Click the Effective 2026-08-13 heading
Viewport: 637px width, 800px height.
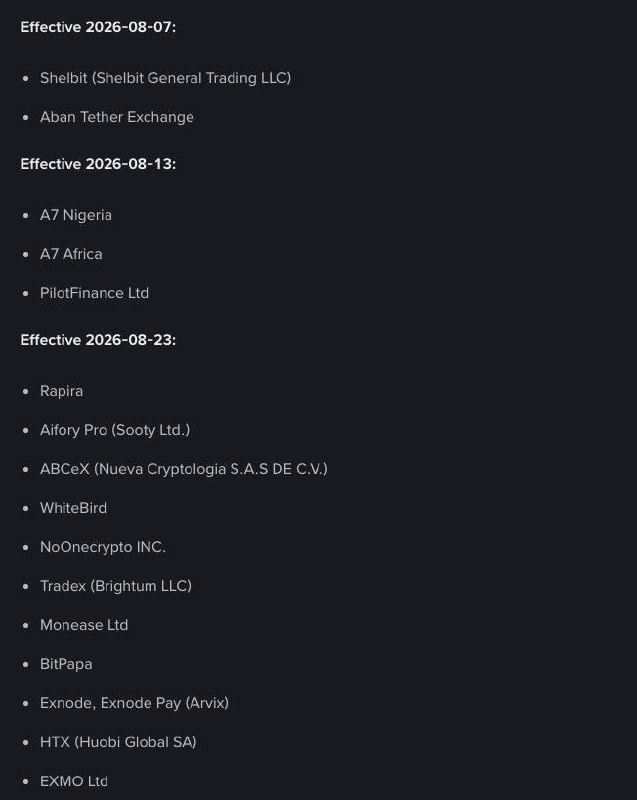98,164
